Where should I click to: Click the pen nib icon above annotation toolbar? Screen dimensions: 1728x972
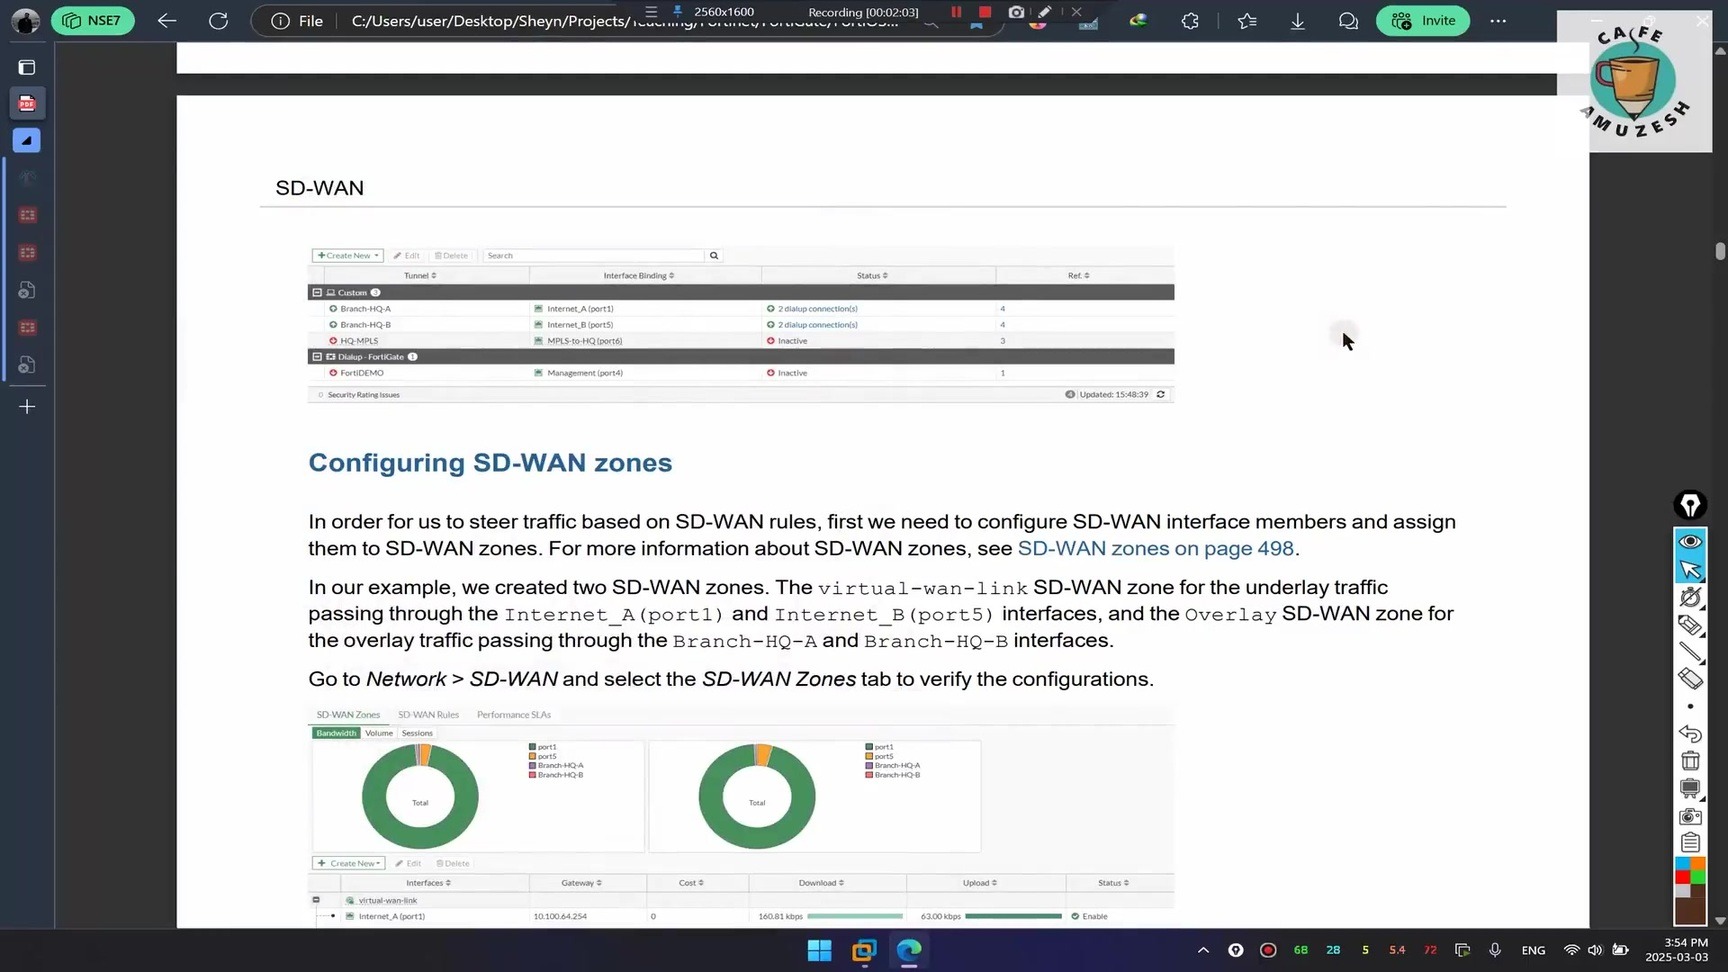coord(1690,505)
